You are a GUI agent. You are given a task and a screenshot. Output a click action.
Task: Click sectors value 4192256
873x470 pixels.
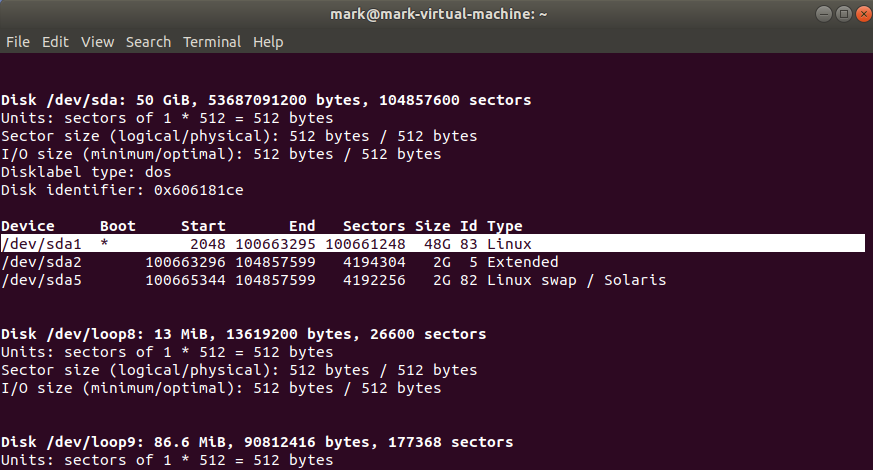point(374,280)
